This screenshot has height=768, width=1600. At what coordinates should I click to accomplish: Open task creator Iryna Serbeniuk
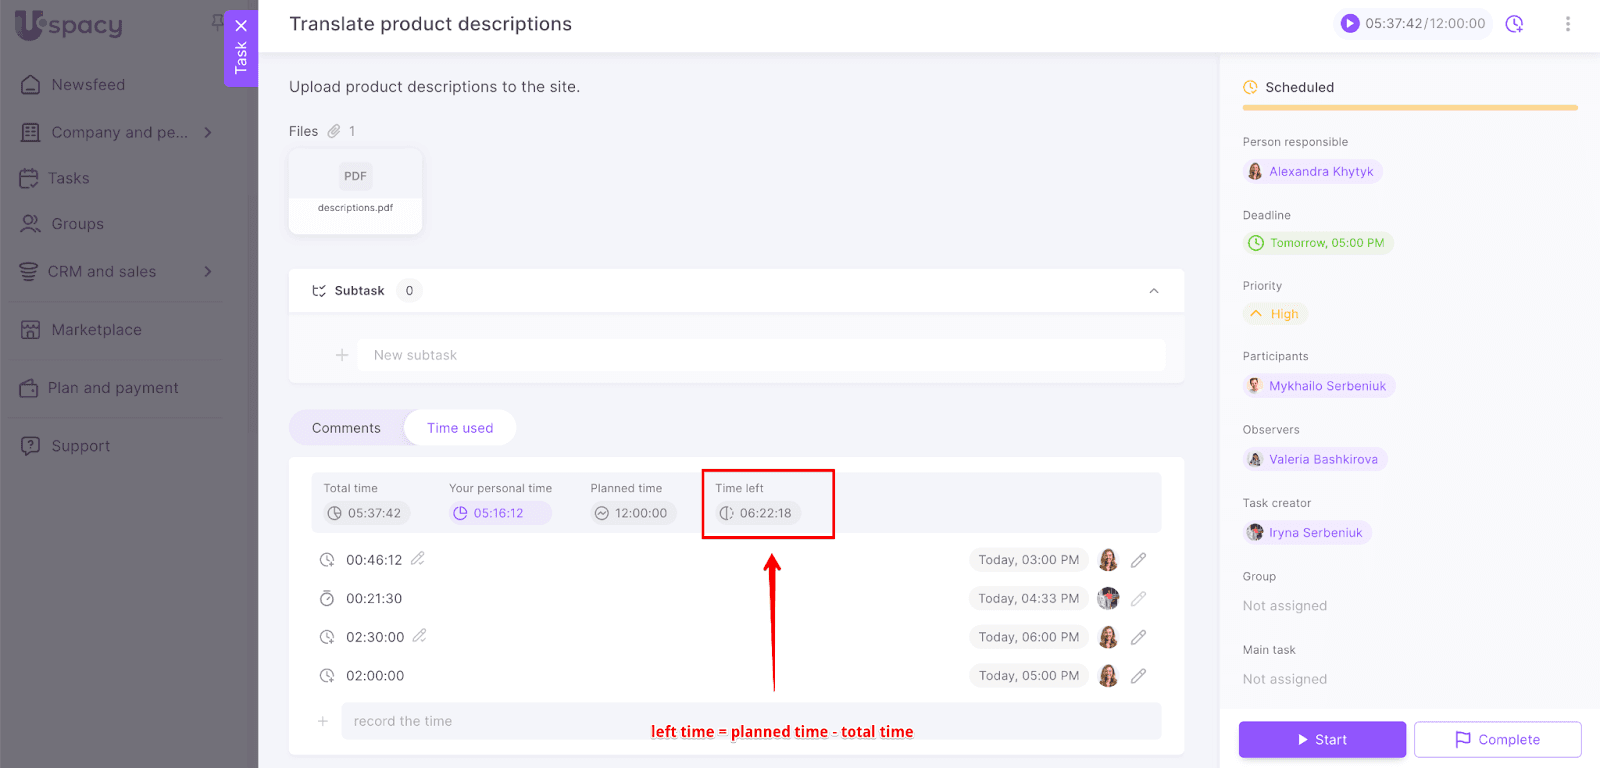point(1307,533)
